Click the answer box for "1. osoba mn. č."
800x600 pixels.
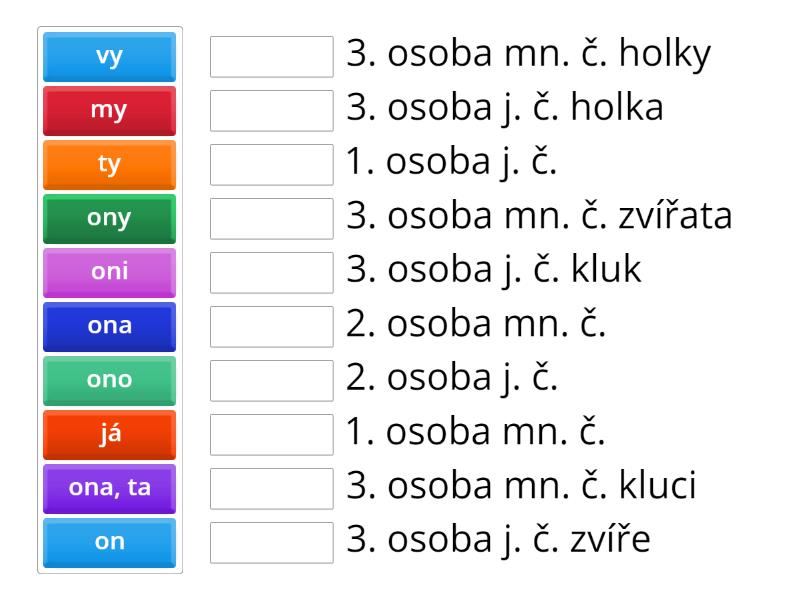point(271,434)
